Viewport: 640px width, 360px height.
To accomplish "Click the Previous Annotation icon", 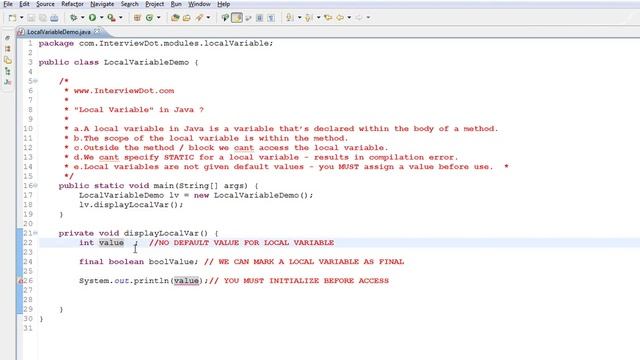I will 309,18.
